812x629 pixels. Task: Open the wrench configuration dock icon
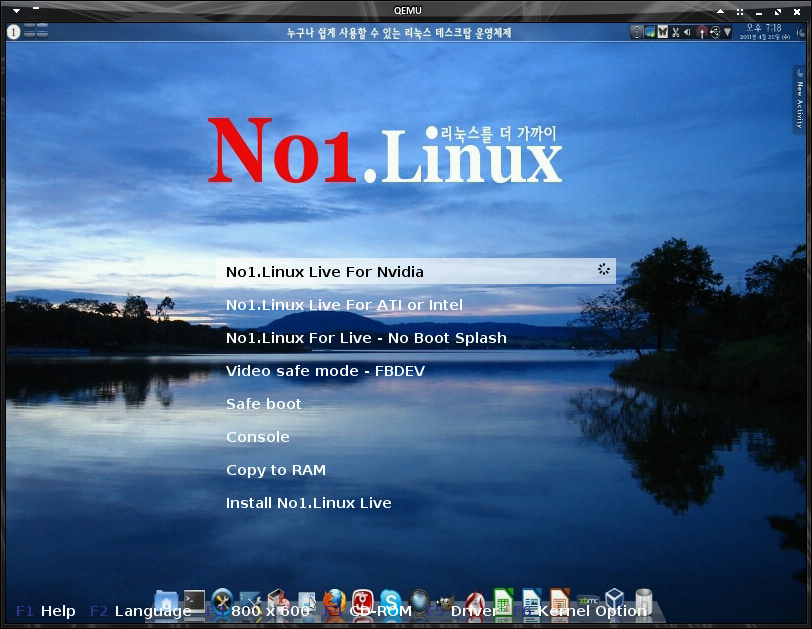[251, 603]
